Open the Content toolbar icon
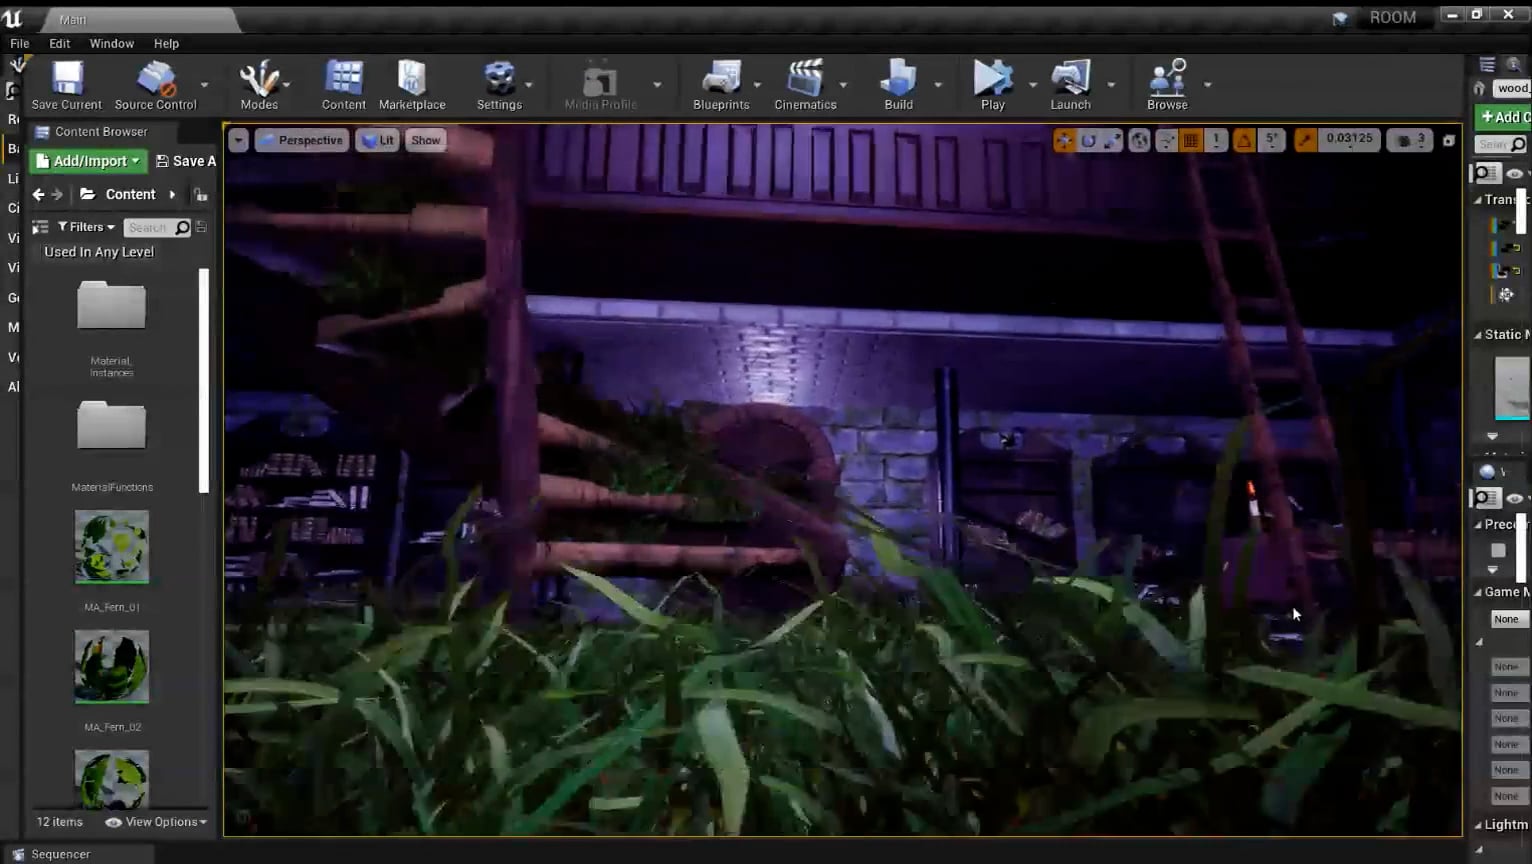Viewport: 1532px width, 864px height. 344,84
